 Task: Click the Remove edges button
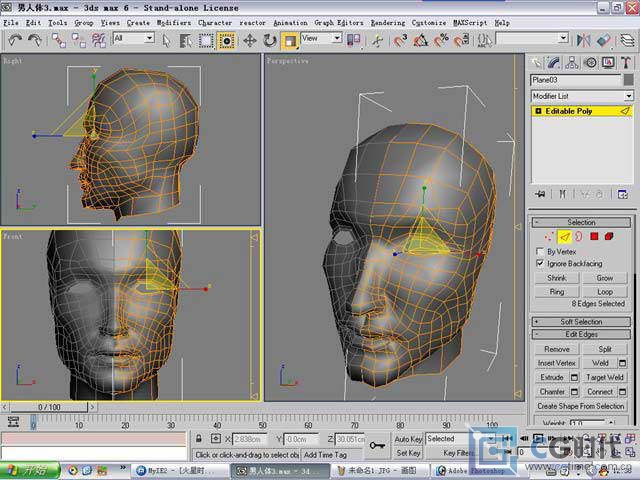(x=557, y=349)
